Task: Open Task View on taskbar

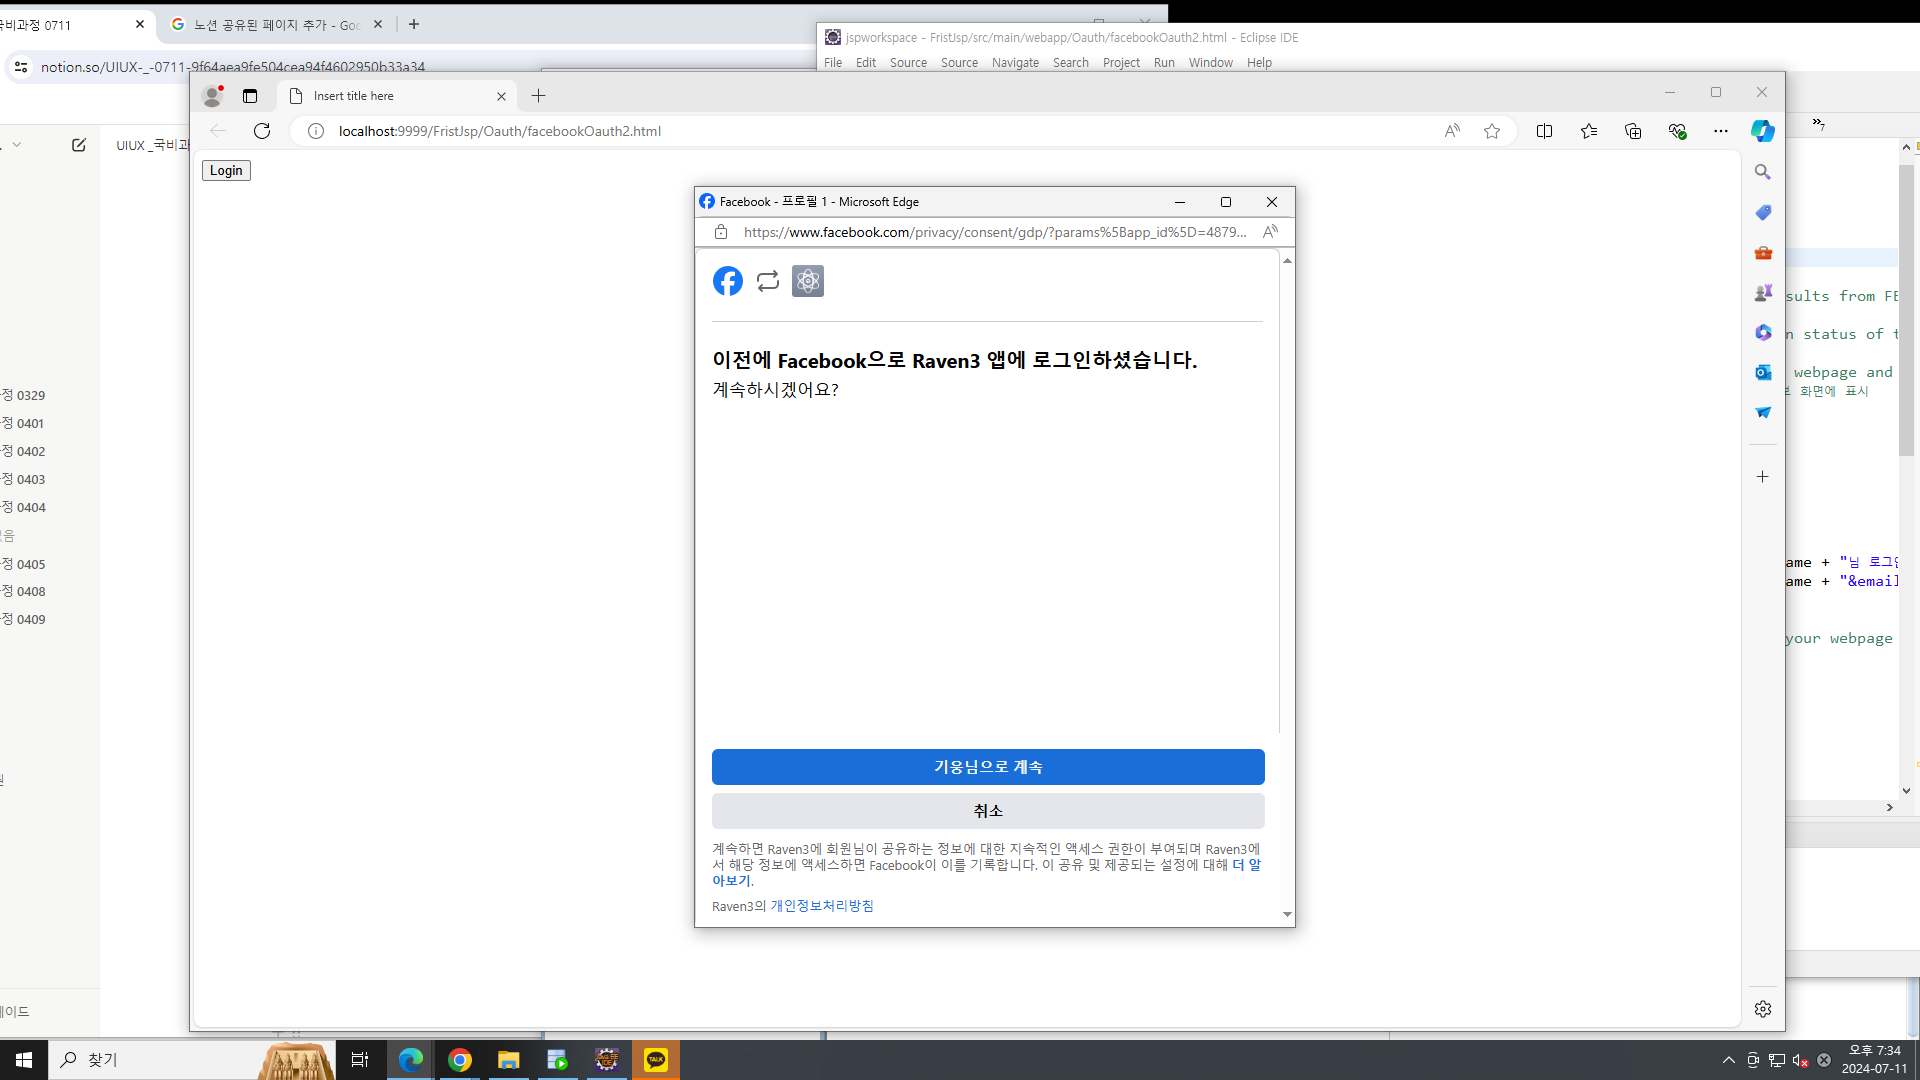Action: pos(360,1060)
